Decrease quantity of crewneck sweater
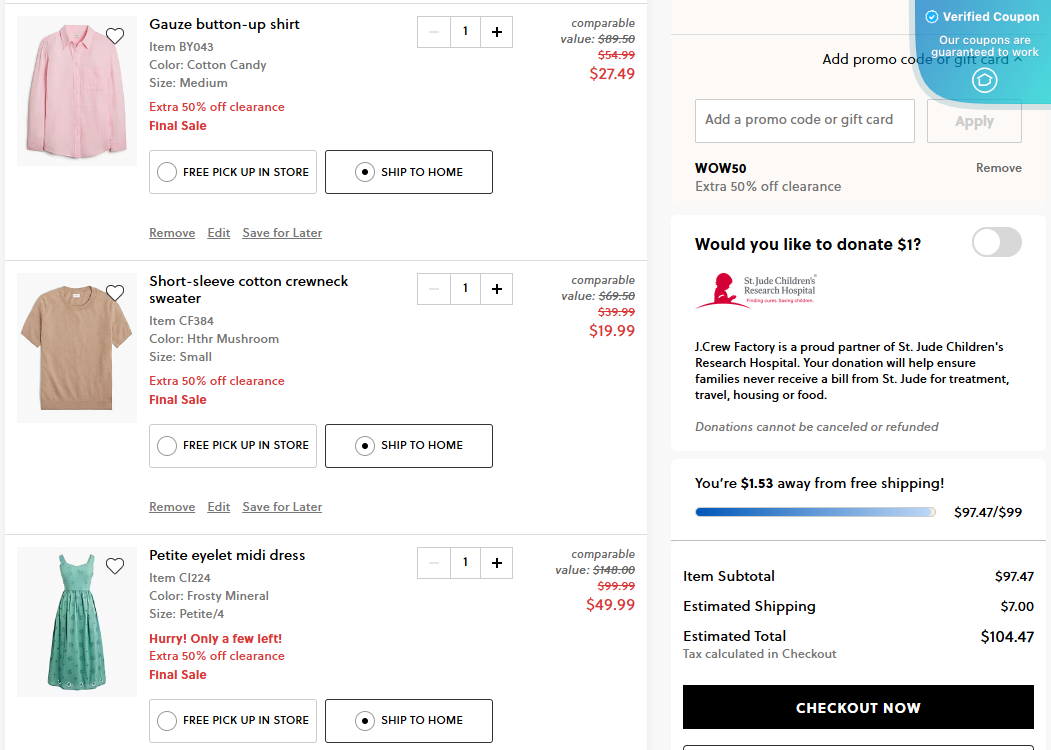The height and width of the screenshot is (750, 1051). [x=433, y=289]
